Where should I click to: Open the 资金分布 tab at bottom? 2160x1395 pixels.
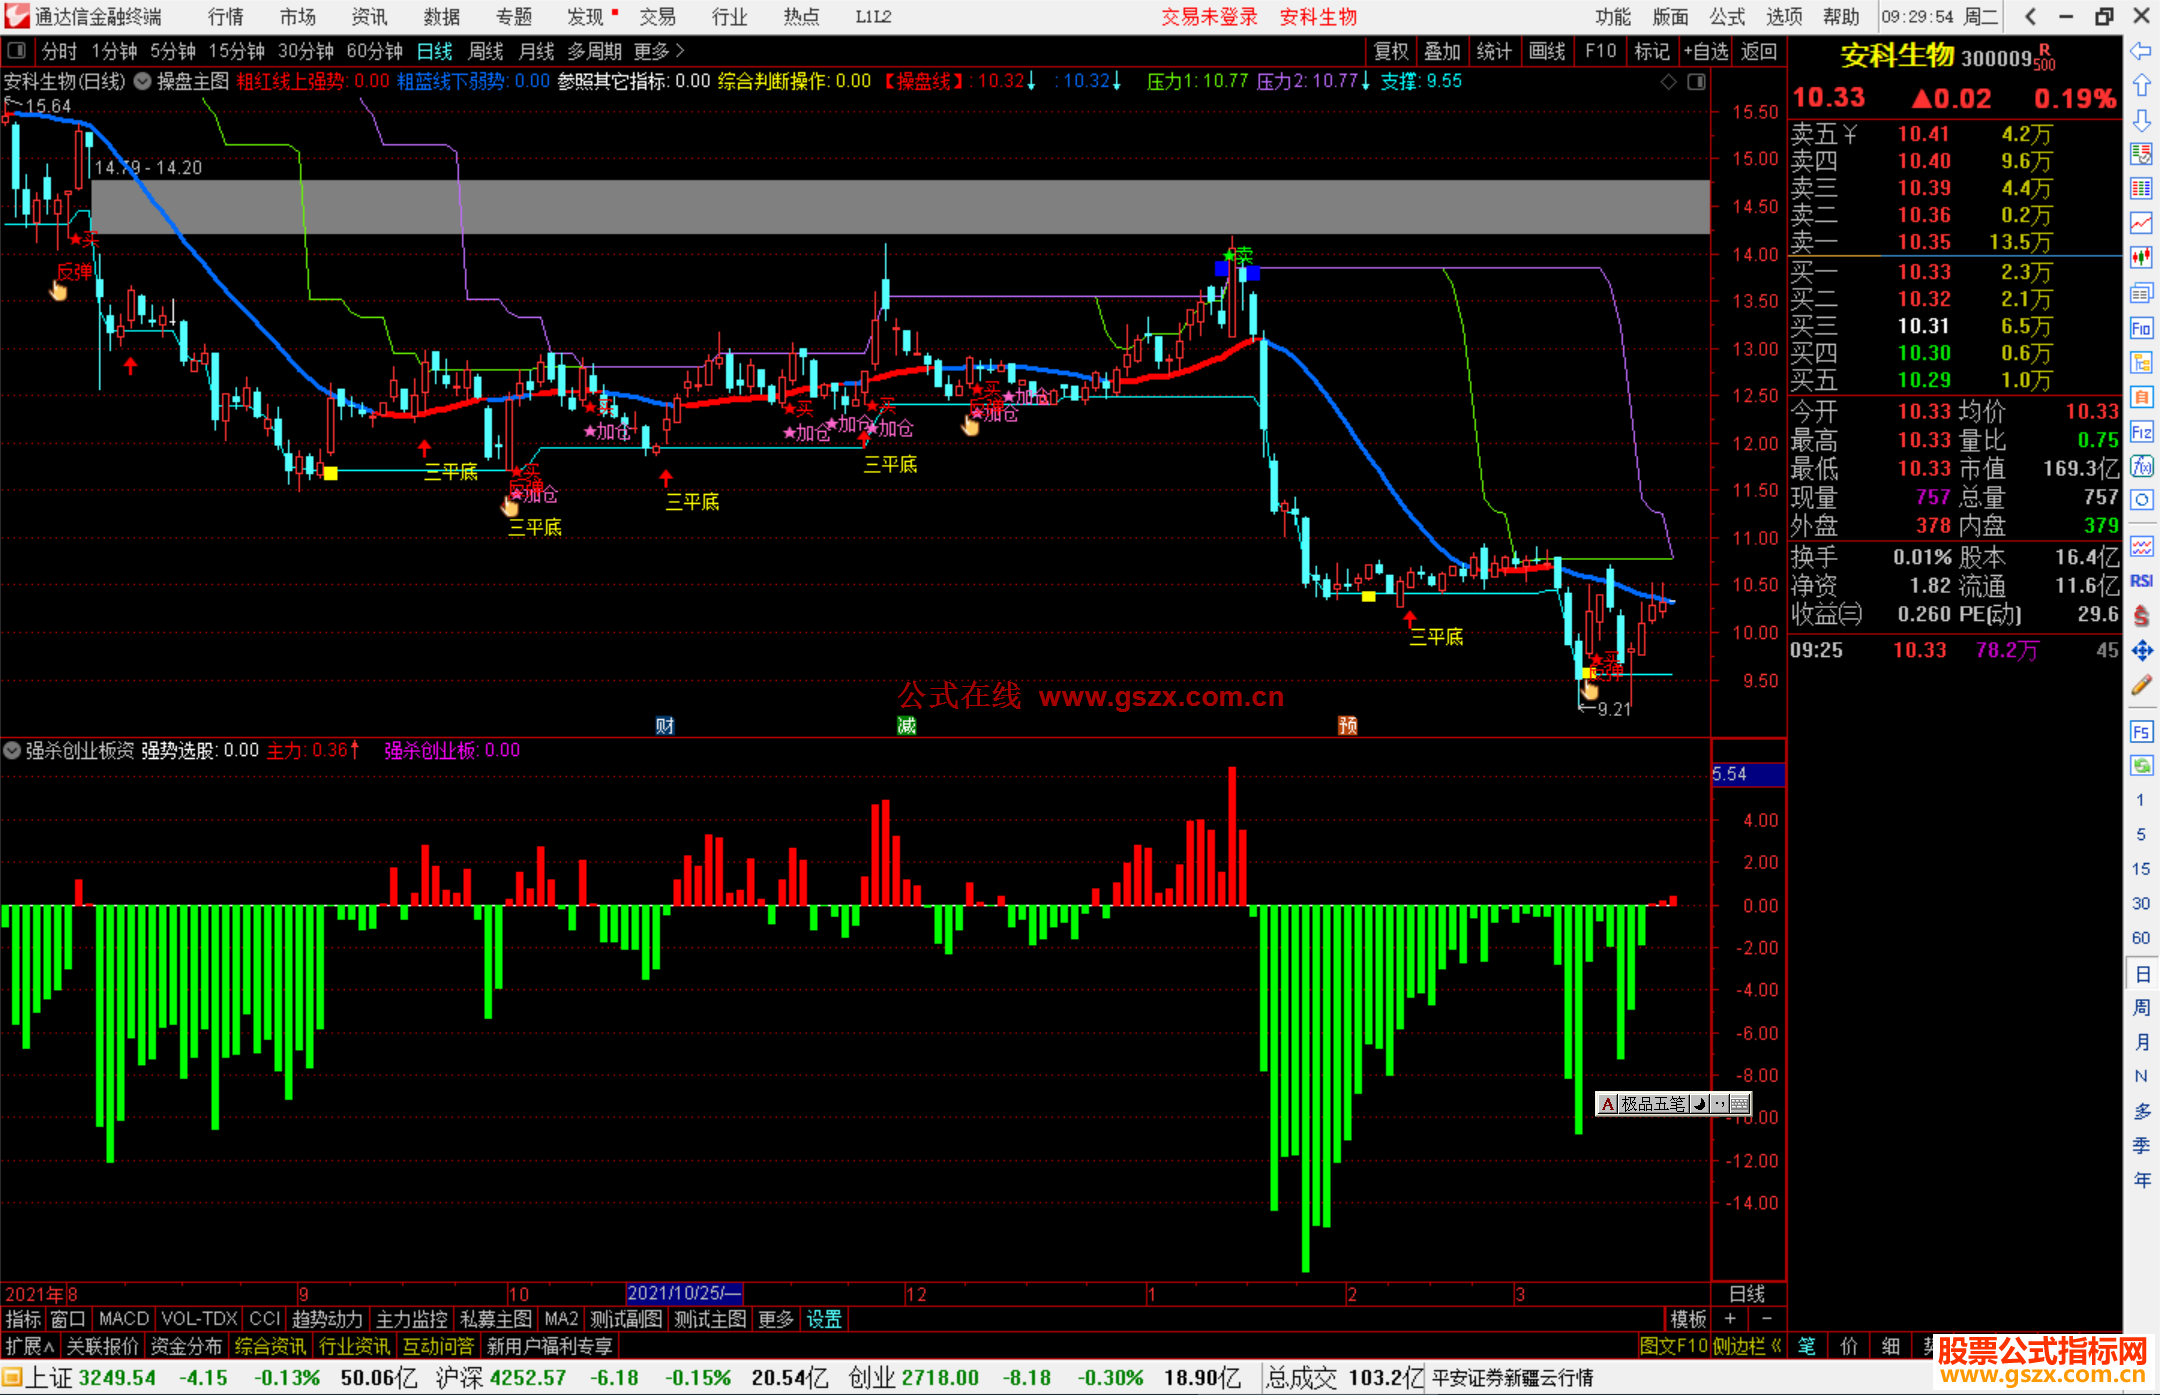186,1346
